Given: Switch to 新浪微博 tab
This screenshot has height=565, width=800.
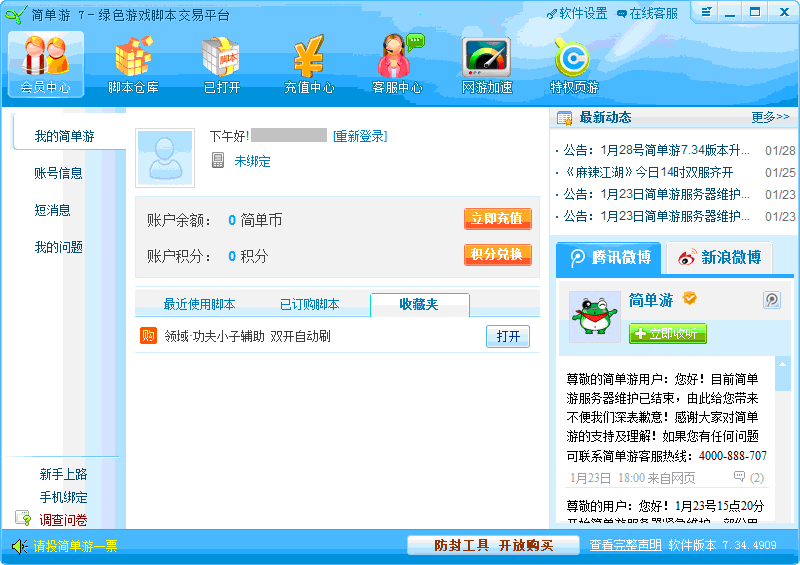Looking at the screenshot, I should (x=719, y=258).
